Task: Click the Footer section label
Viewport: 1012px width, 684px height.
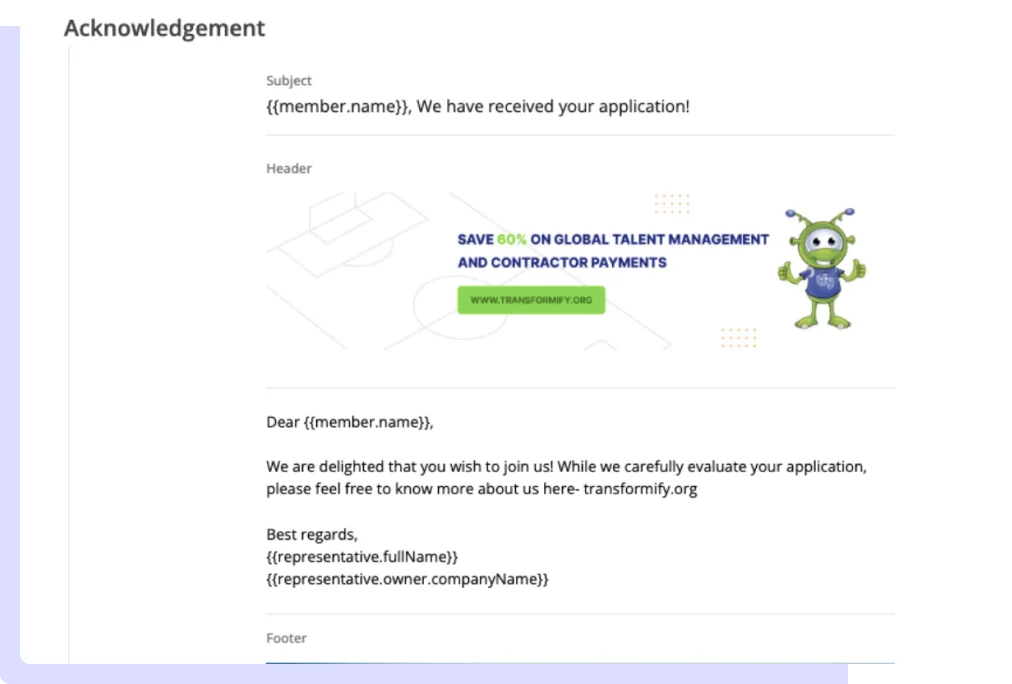Action: [x=286, y=637]
